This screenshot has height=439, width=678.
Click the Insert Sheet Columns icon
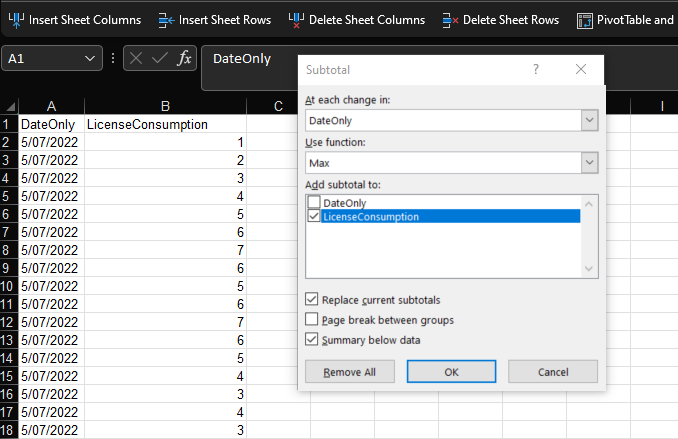(x=16, y=20)
